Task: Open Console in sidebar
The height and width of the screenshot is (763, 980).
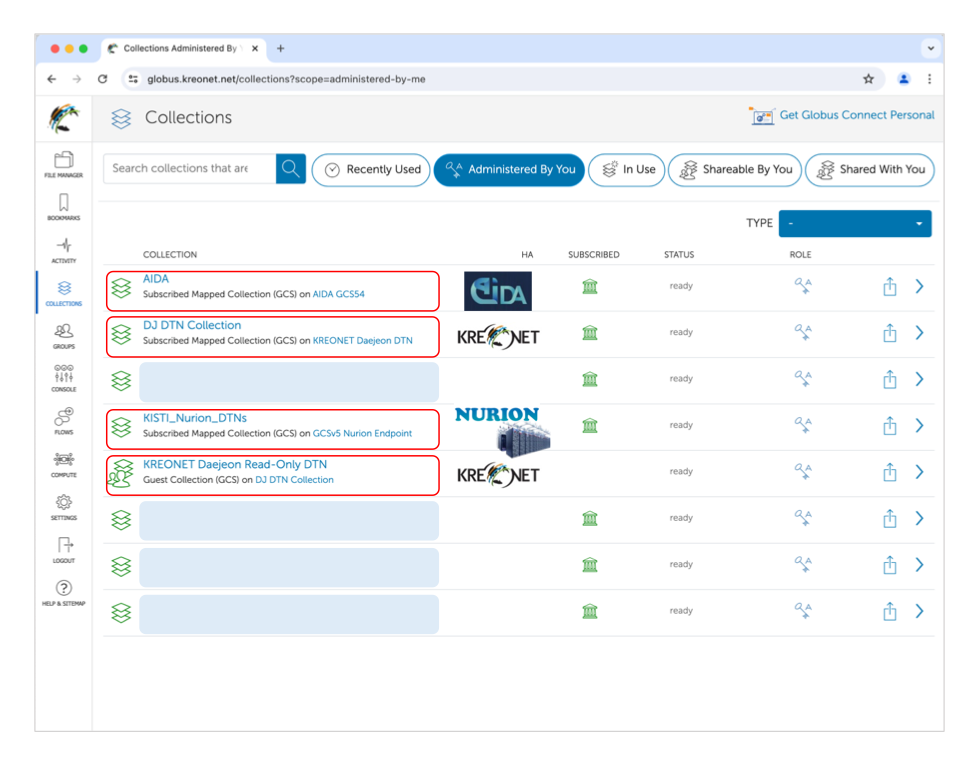Action: 64,379
